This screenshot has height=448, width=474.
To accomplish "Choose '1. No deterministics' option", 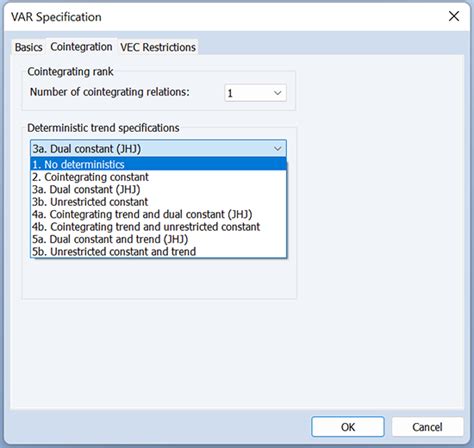I will pos(158,164).
